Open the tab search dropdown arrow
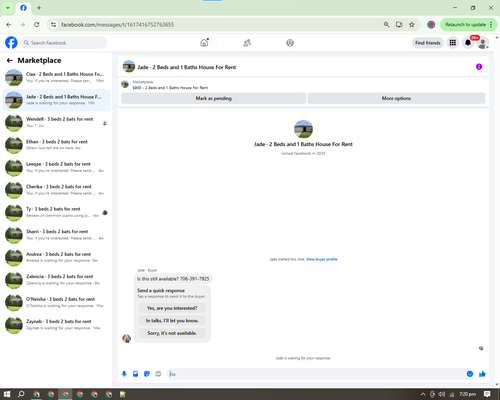The image size is (500, 400). (x=8, y=8)
